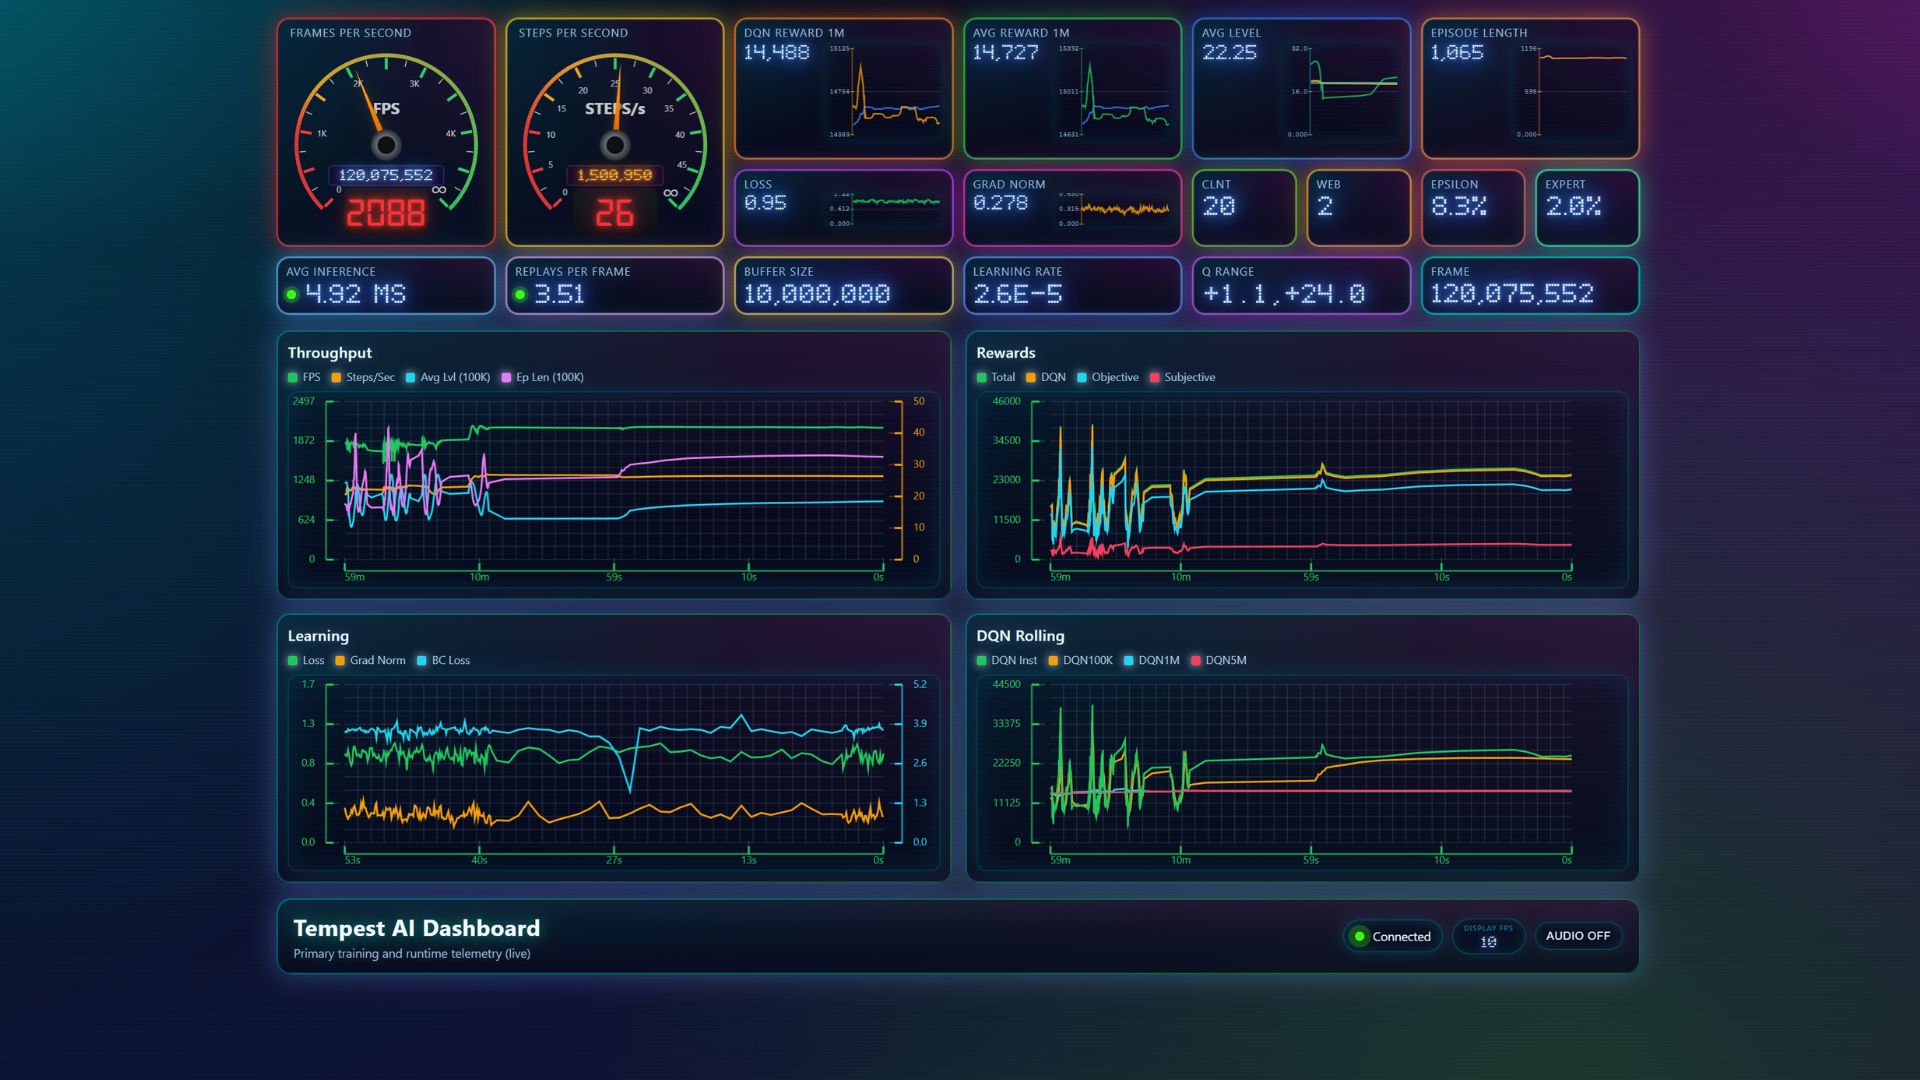Collapse the Rewards panel header
The width and height of the screenshot is (1920, 1080).
[x=1007, y=353]
